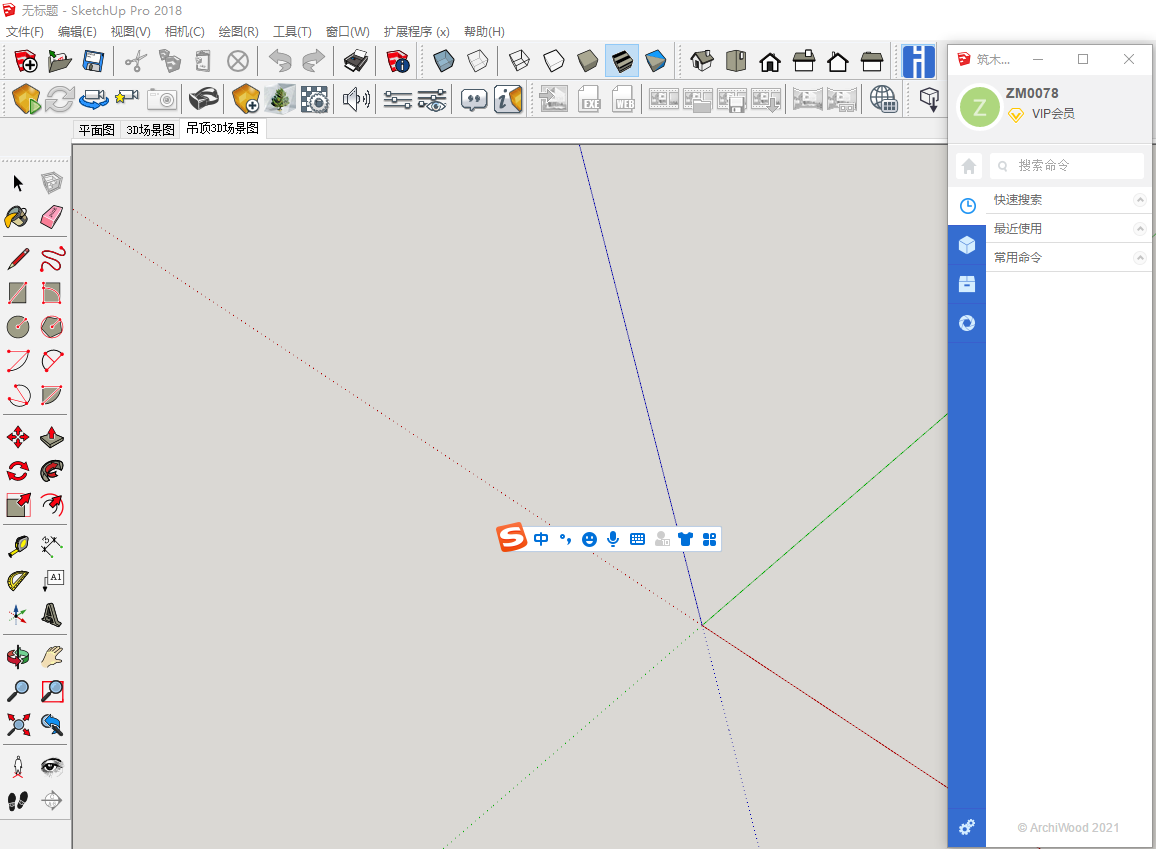The height and width of the screenshot is (849, 1156).
Task: Toggle X-ray face style
Action: click(x=443, y=61)
